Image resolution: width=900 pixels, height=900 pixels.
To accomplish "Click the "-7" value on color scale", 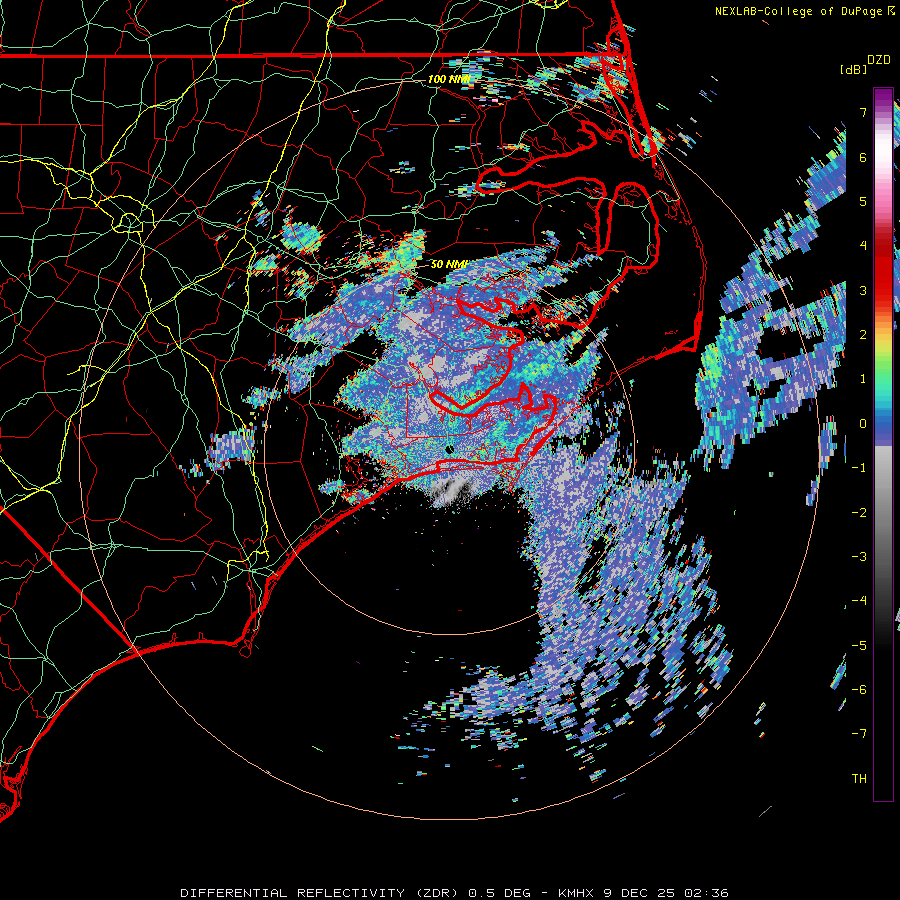I will click(859, 734).
